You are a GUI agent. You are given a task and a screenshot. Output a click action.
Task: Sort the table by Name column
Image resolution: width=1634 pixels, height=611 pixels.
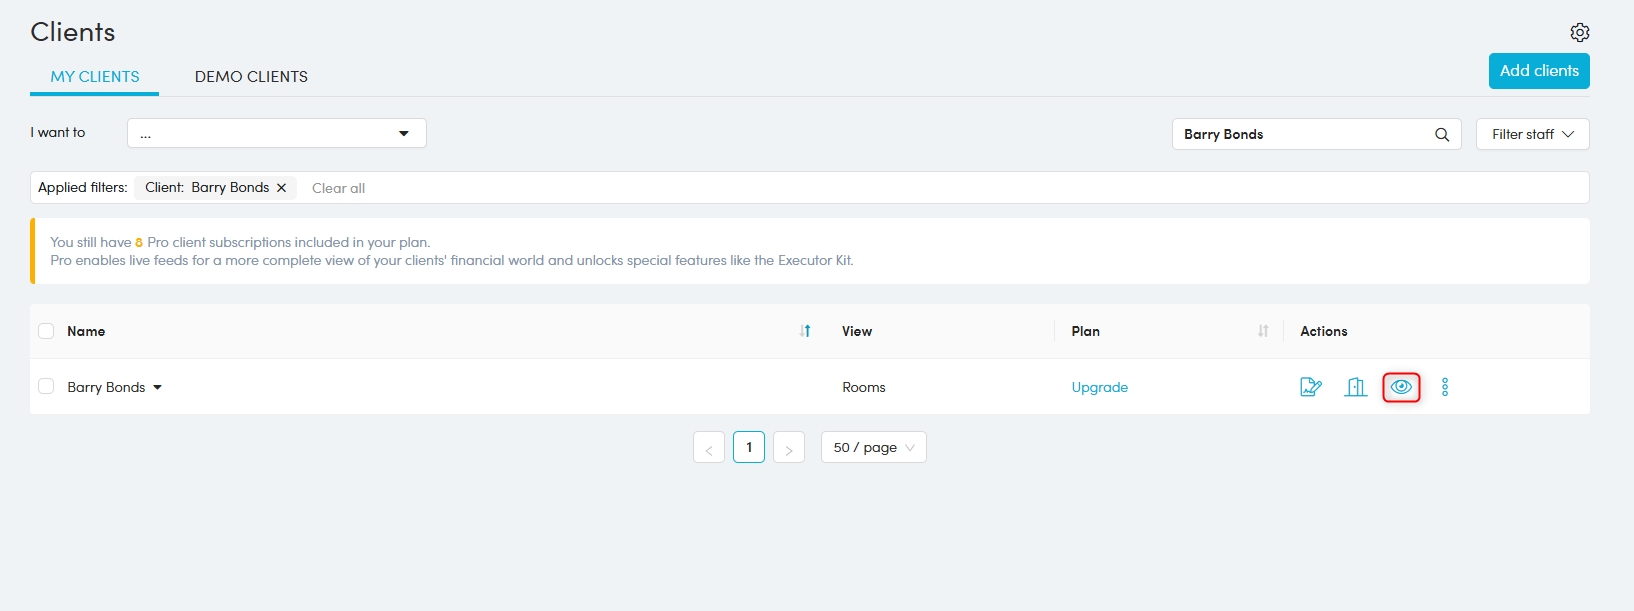[805, 331]
